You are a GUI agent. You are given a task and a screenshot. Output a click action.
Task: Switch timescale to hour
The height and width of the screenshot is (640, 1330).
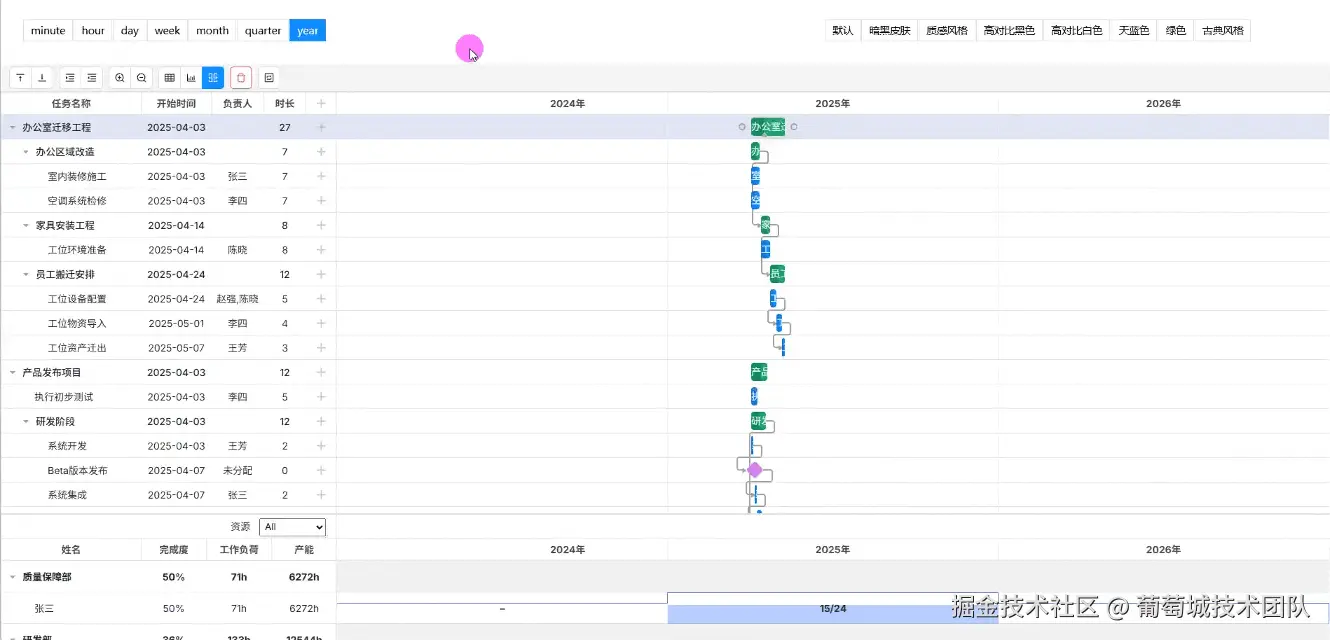click(93, 30)
